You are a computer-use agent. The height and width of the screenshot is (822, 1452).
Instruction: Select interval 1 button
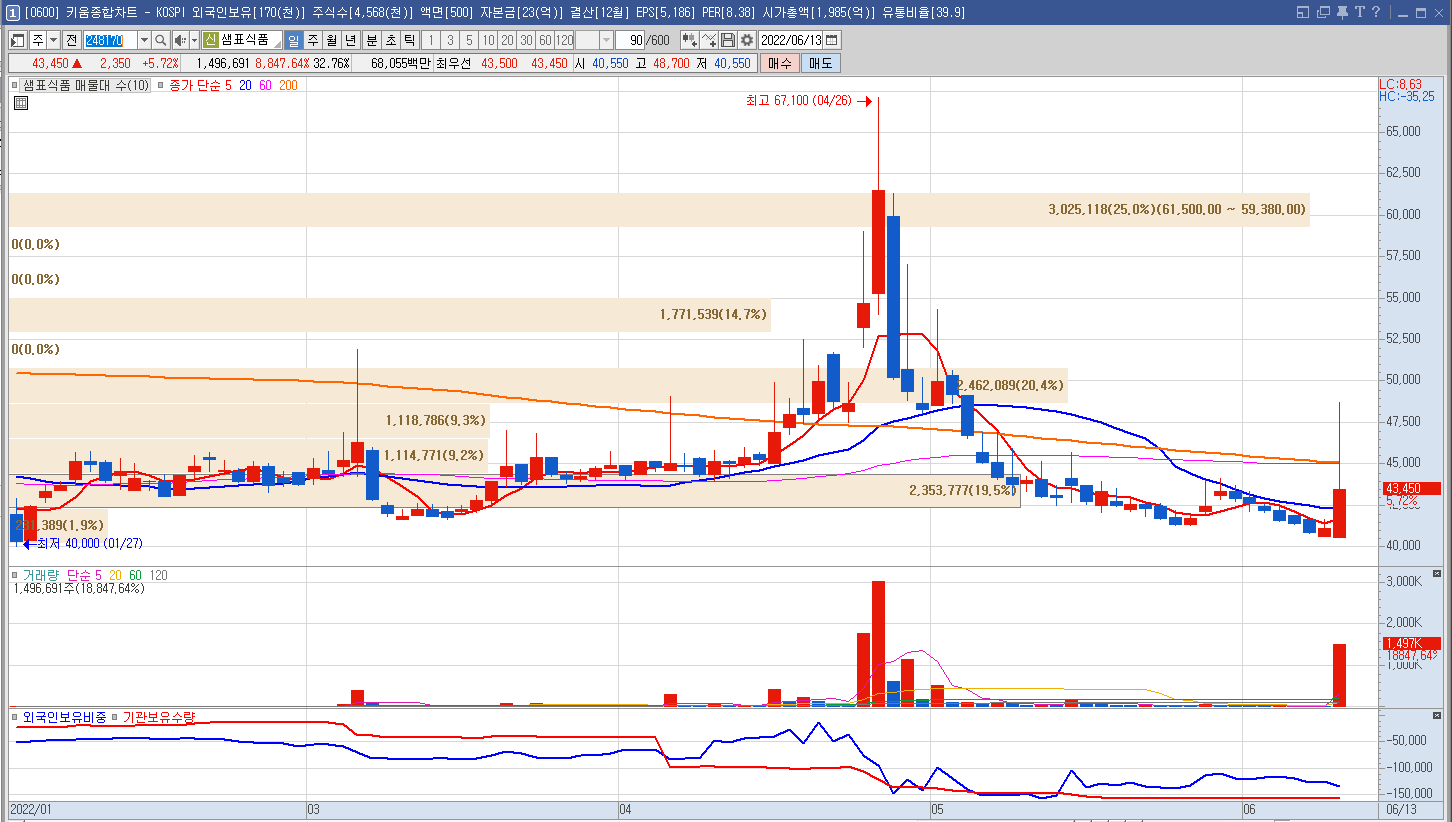click(x=431, y=40)
